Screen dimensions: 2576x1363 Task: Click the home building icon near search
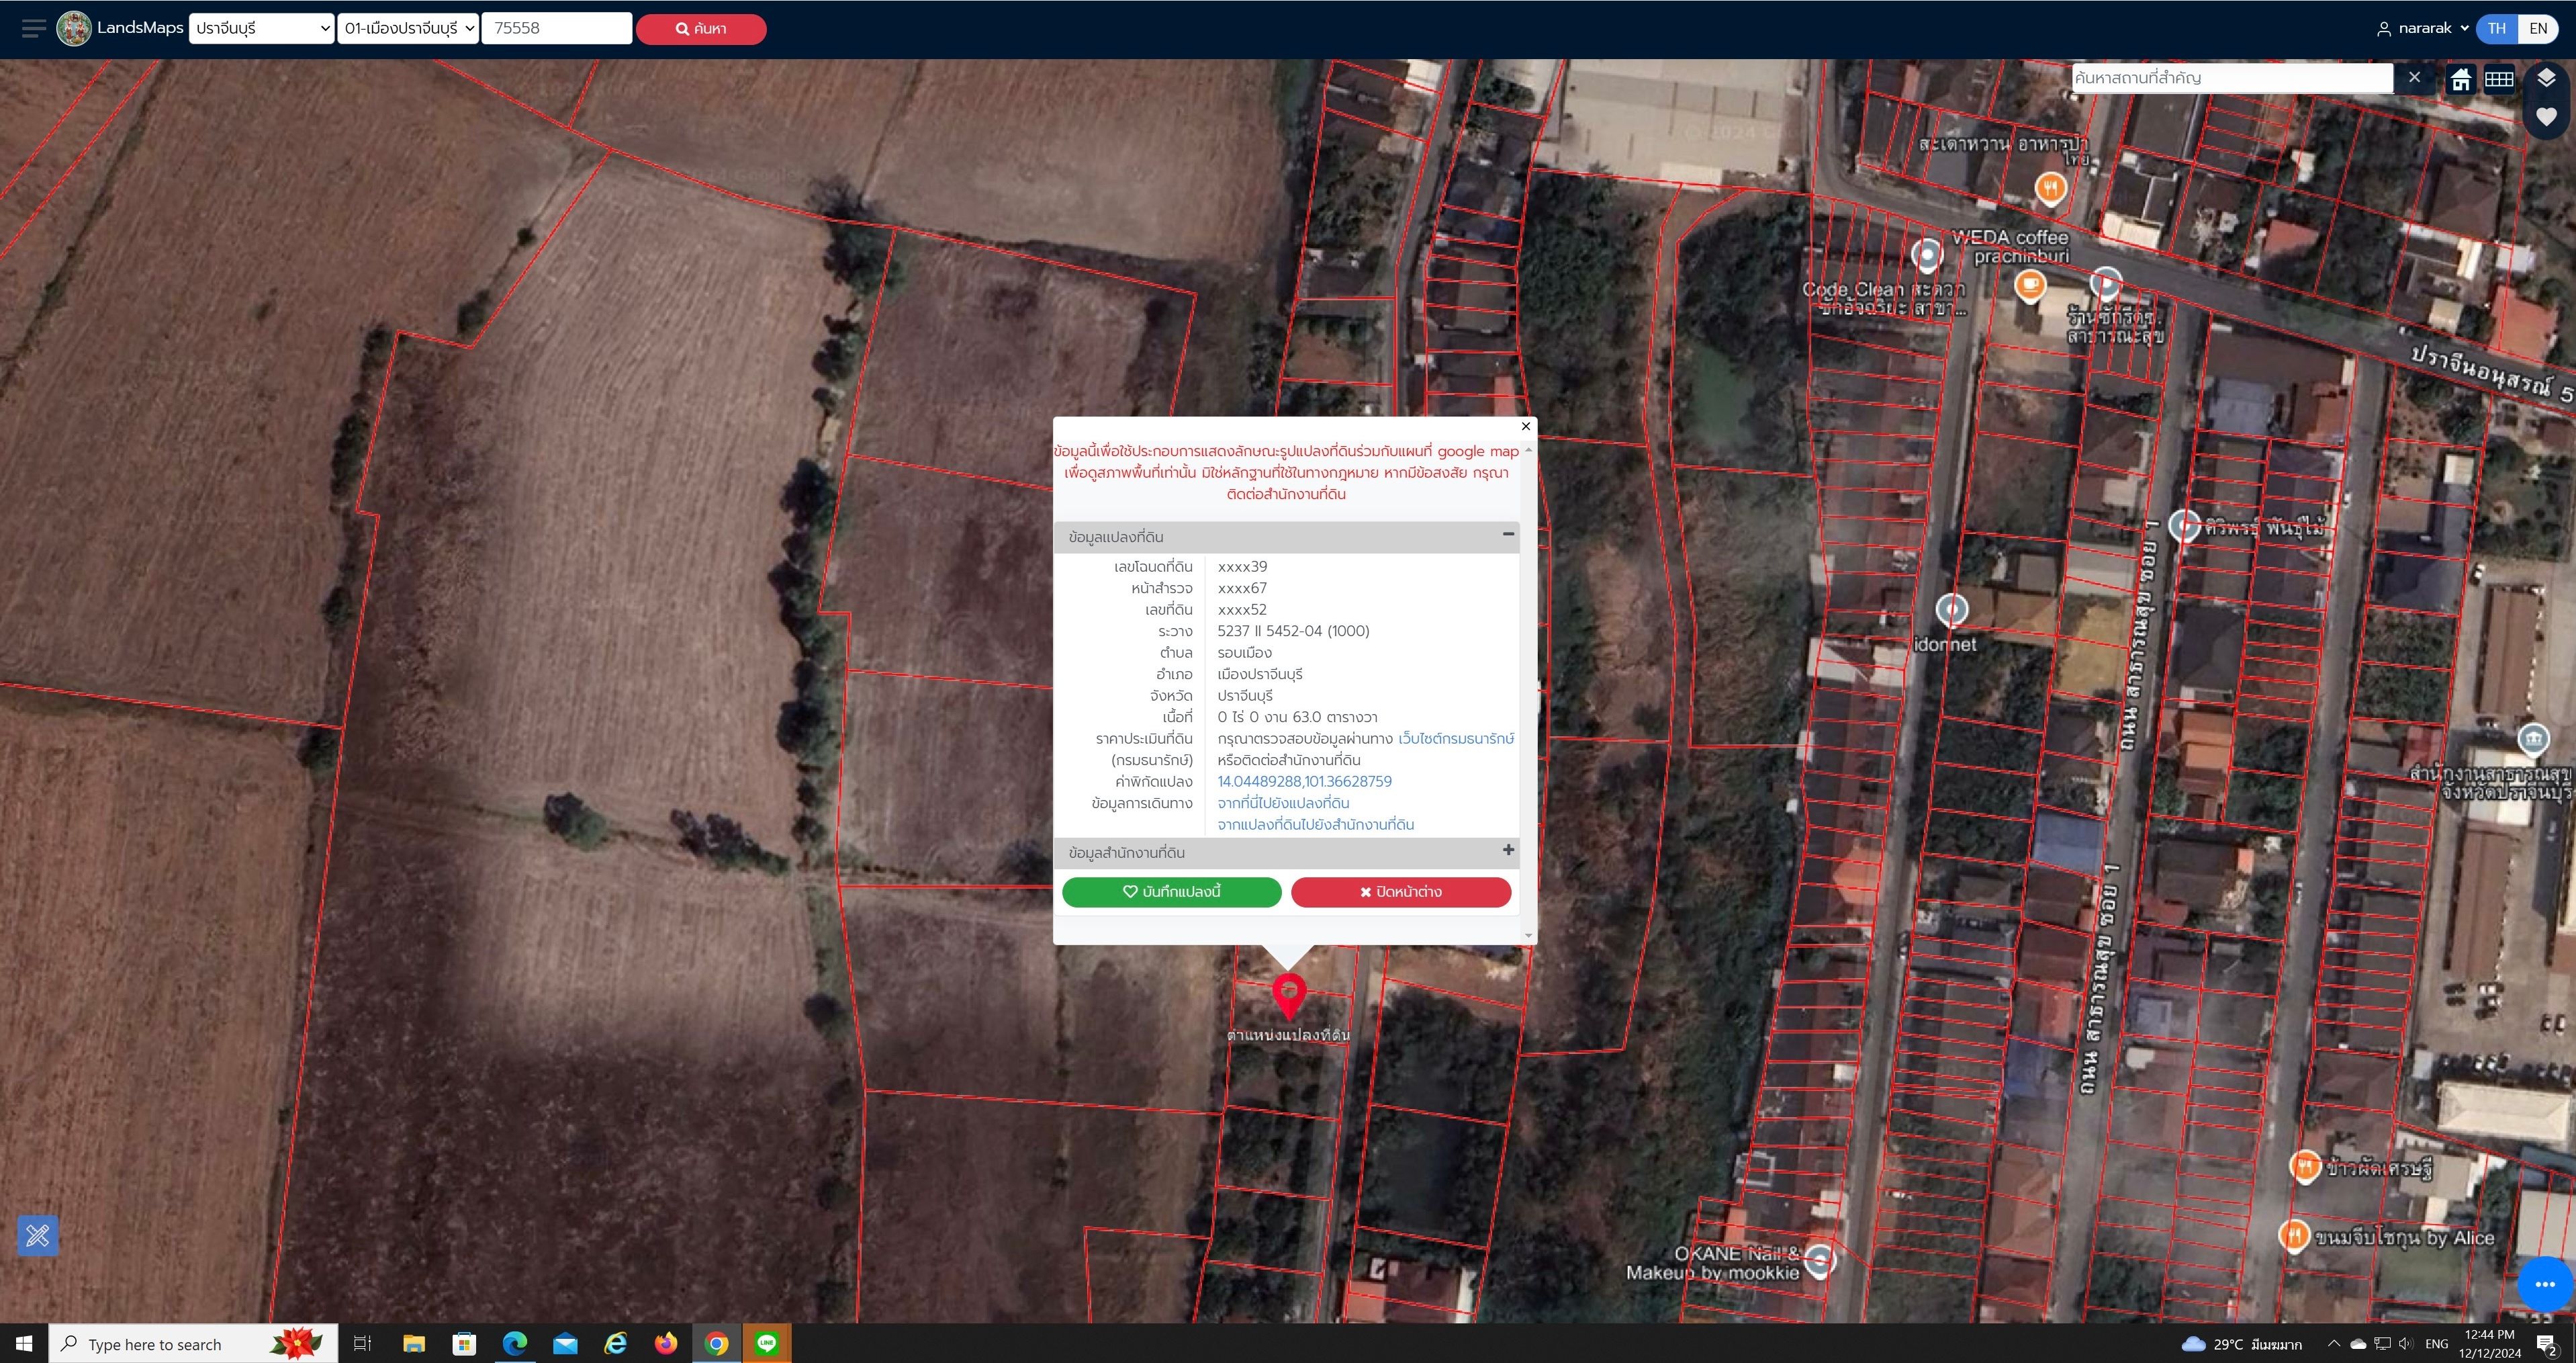[2461, 79]
